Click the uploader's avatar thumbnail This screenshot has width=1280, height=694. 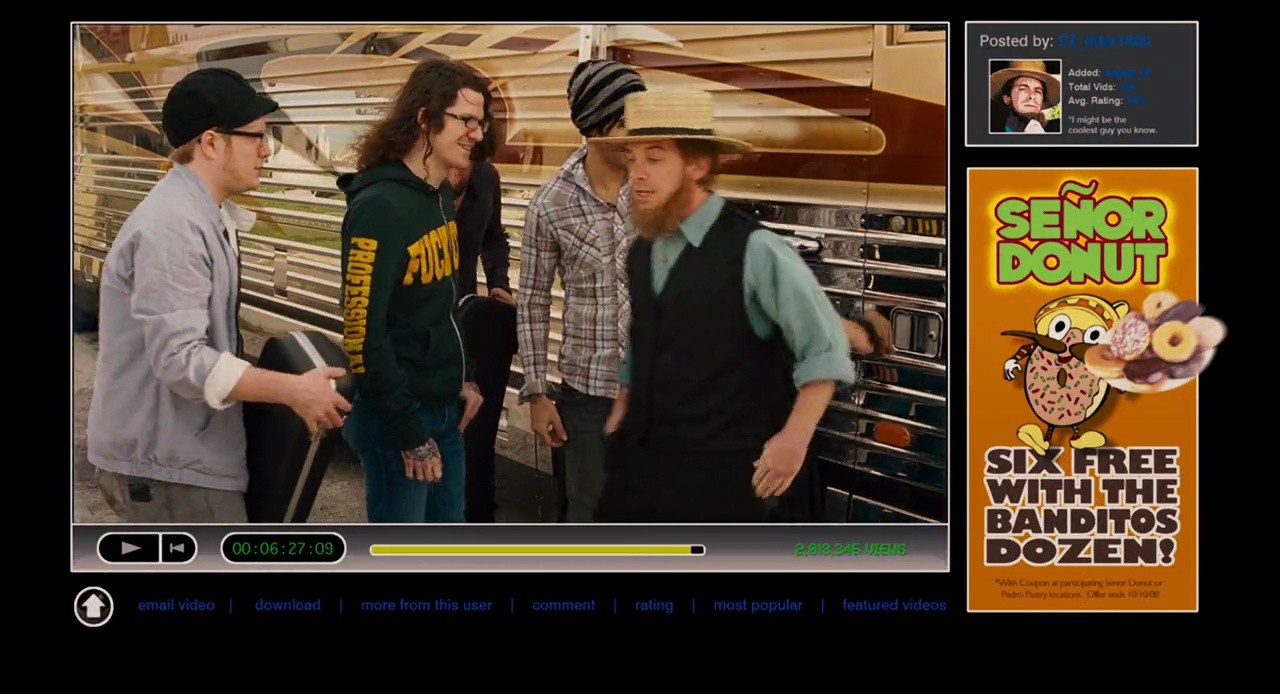point(1025,96)
